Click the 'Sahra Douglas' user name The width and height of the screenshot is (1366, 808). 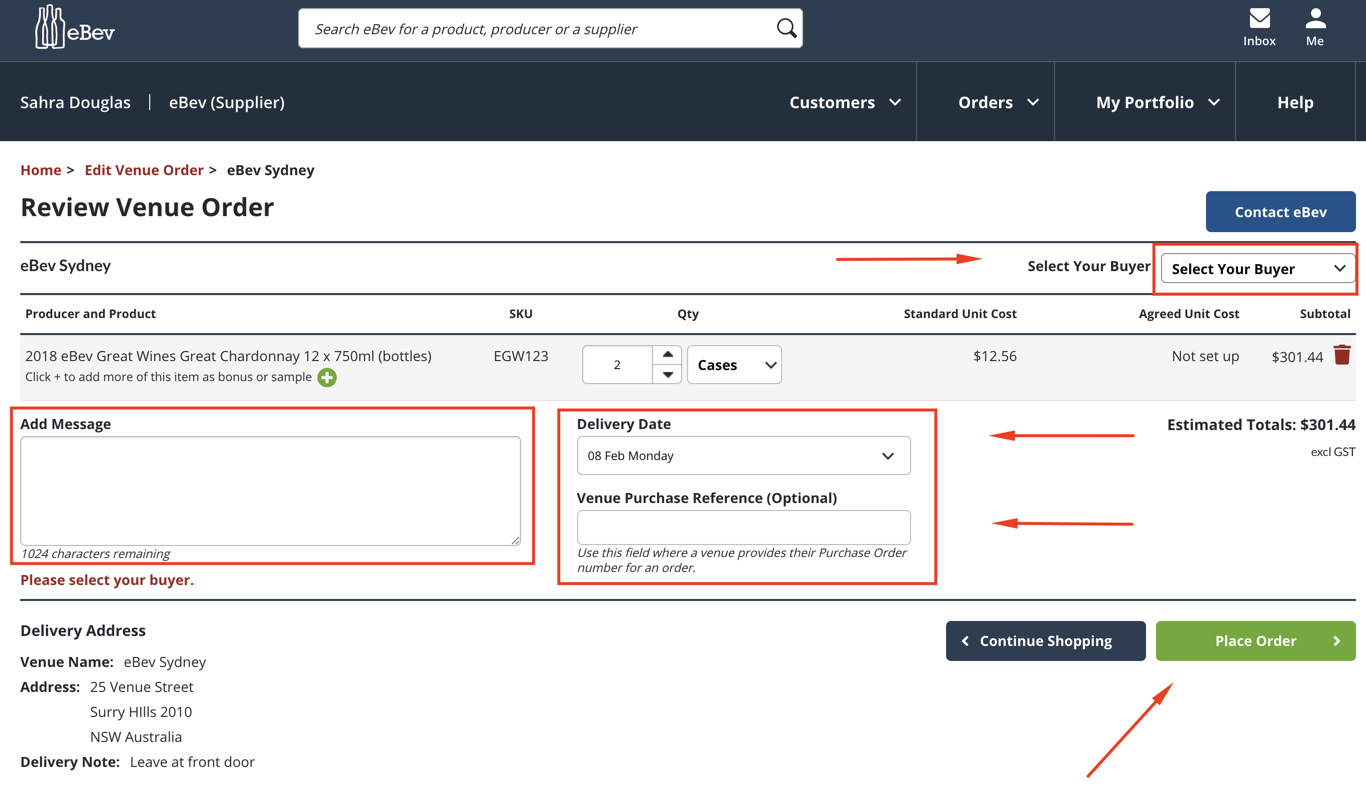(x=75, y=102)
